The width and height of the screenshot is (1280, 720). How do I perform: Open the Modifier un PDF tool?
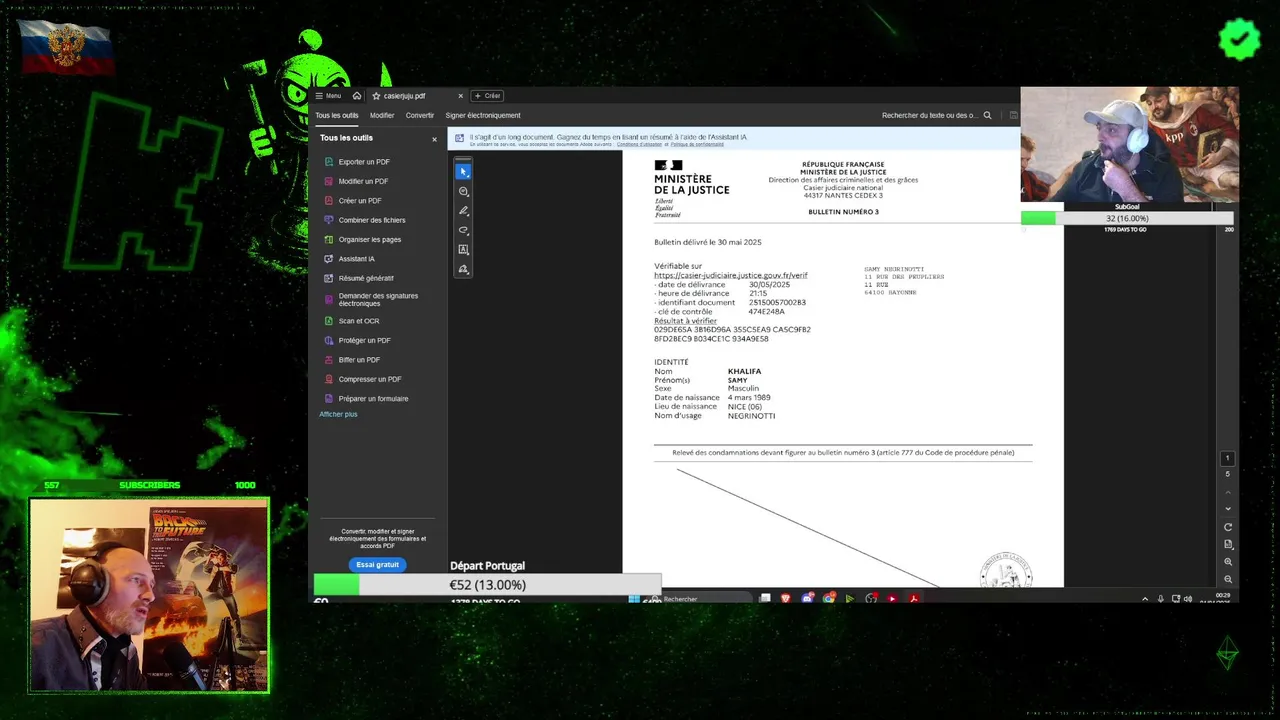click(363, 181)
